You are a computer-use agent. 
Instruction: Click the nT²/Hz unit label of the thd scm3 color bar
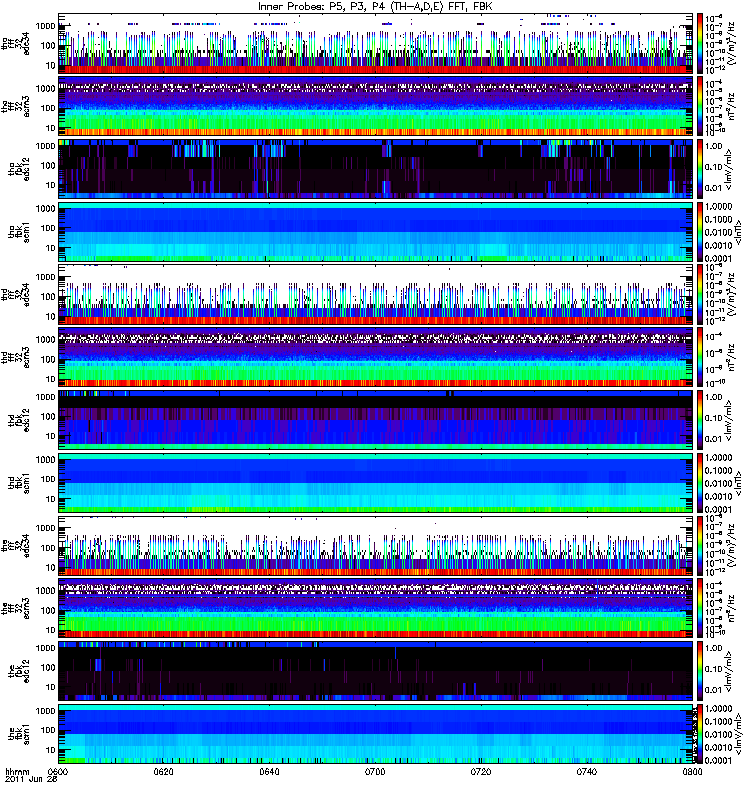coord(731,357)
